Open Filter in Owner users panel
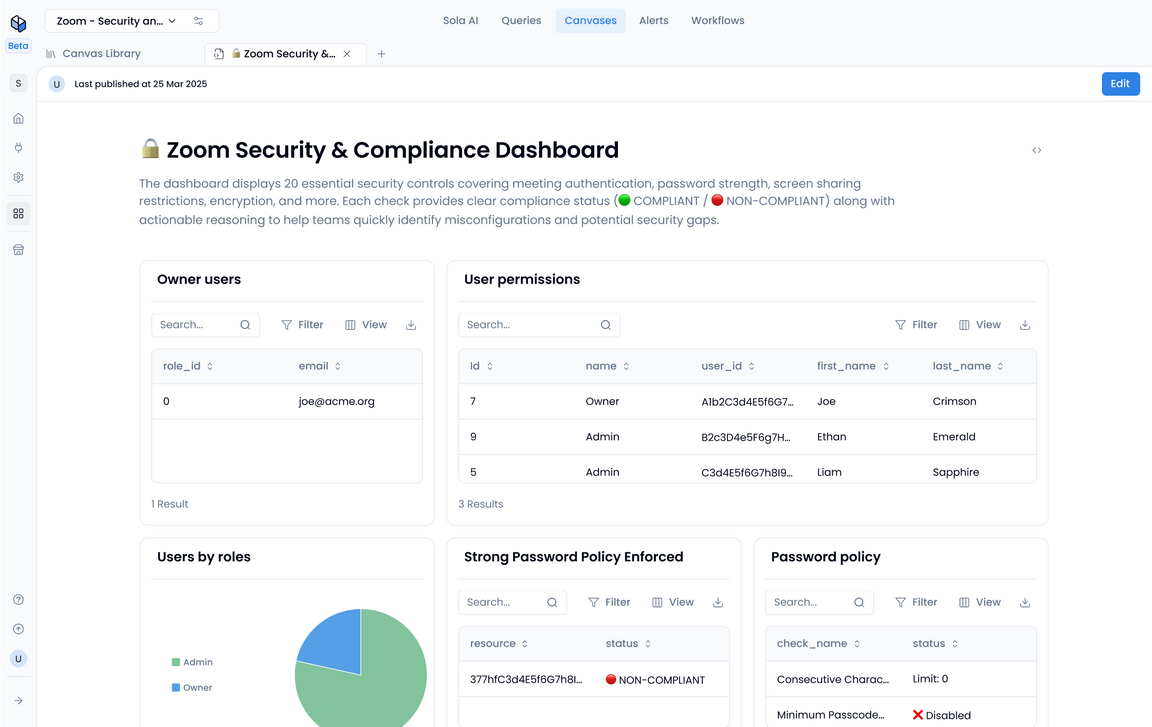 302,325
